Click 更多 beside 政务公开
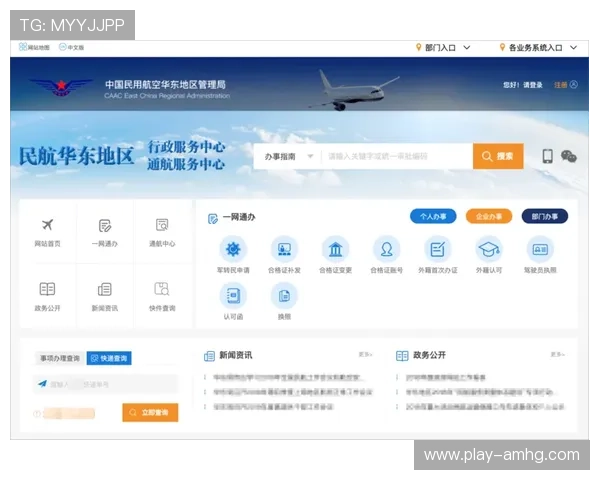Viewport: 600px width, 480px height. [558, 354]
